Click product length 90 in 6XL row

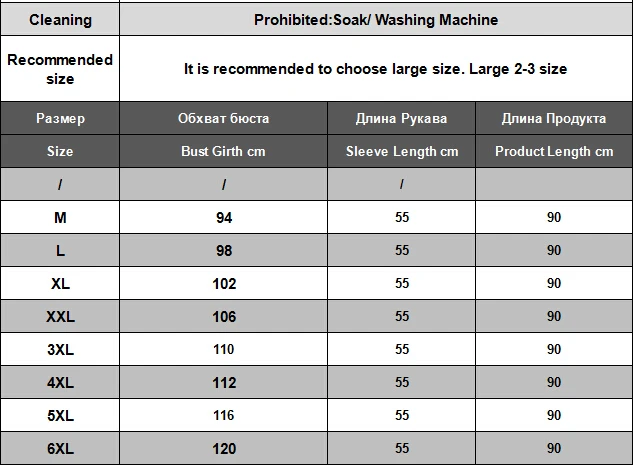point(554,448)
